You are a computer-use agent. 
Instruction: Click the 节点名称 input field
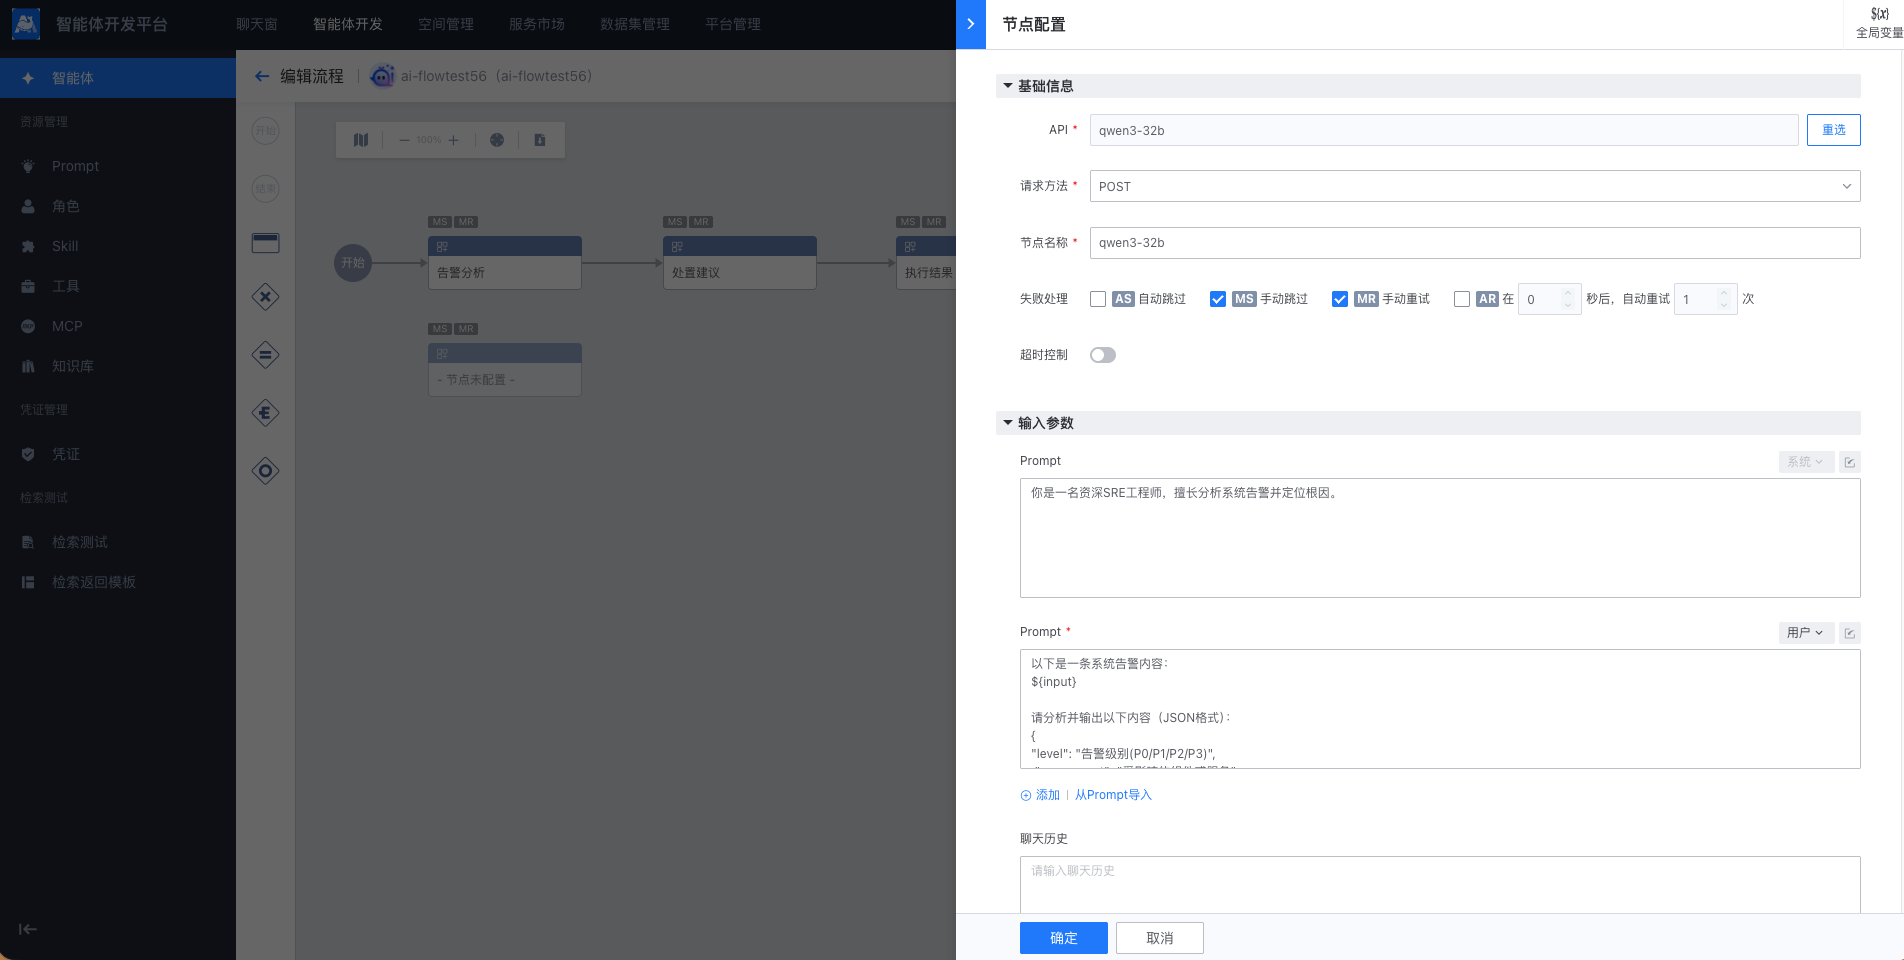(1475, 243)
